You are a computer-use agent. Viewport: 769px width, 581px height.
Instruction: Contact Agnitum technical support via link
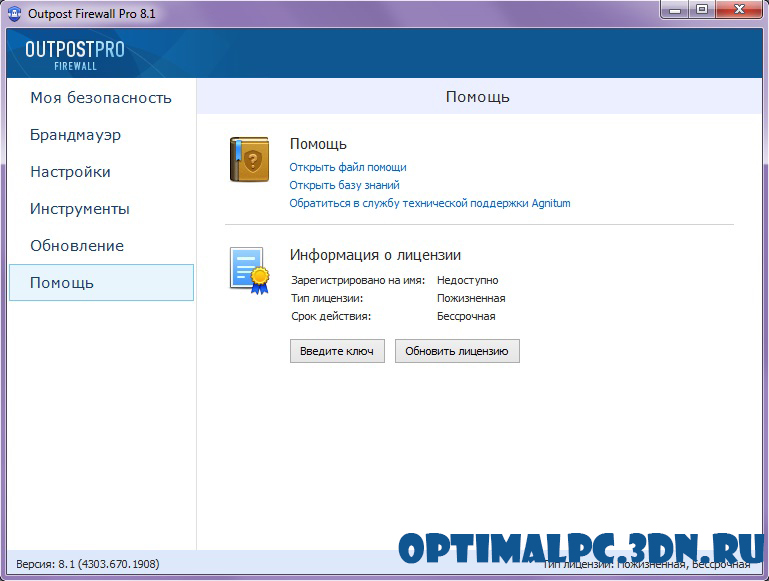(x=430, y=203)
